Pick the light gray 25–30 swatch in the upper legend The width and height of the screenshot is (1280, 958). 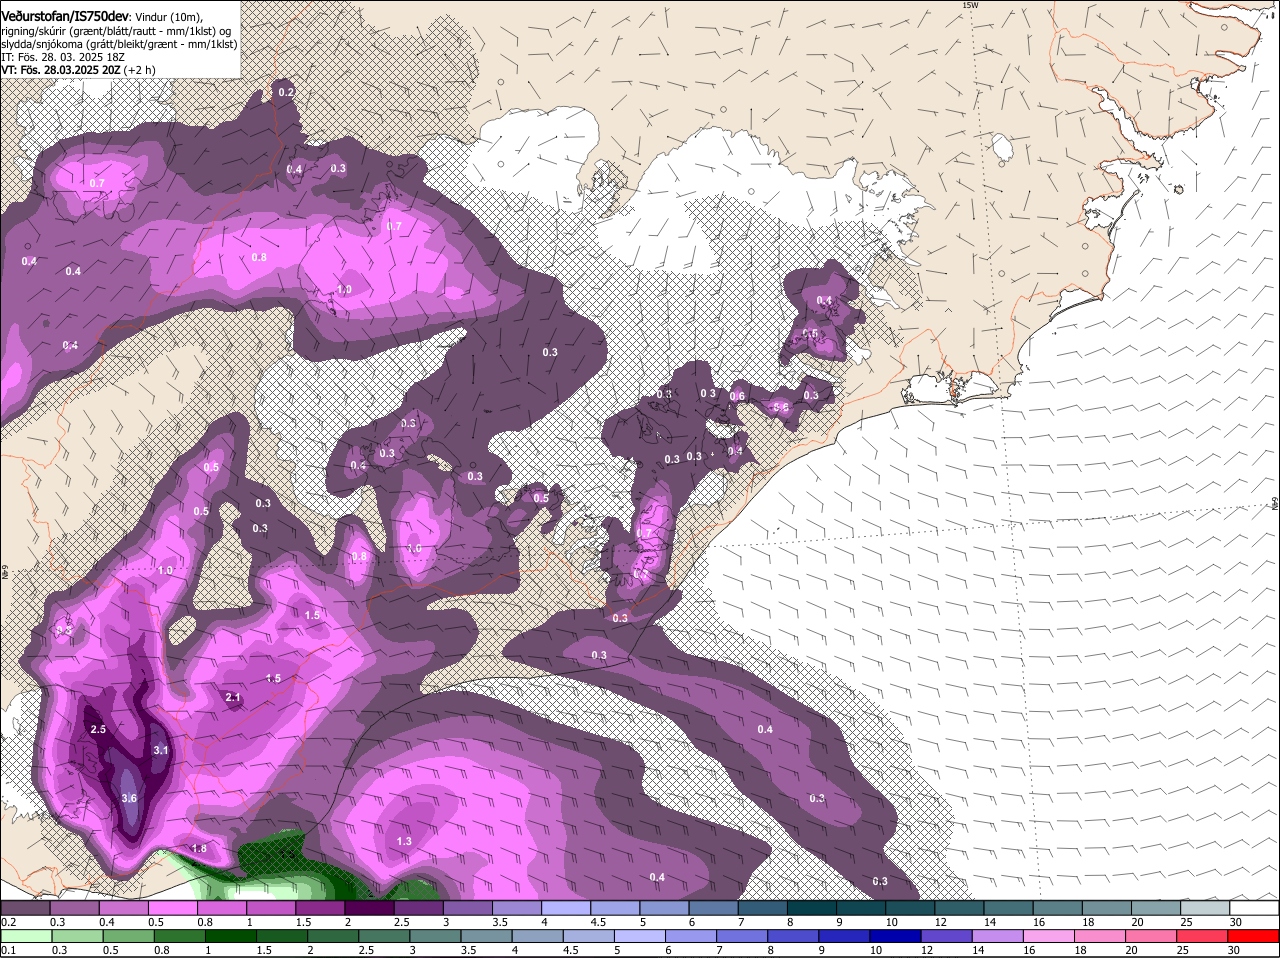coord(1207,908)
